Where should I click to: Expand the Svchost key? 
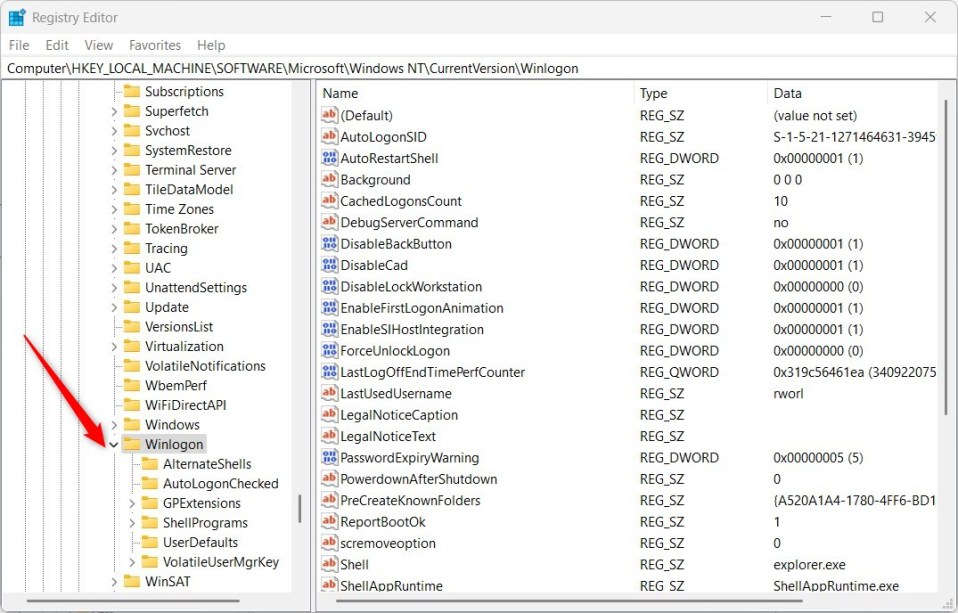pos(114,131)
